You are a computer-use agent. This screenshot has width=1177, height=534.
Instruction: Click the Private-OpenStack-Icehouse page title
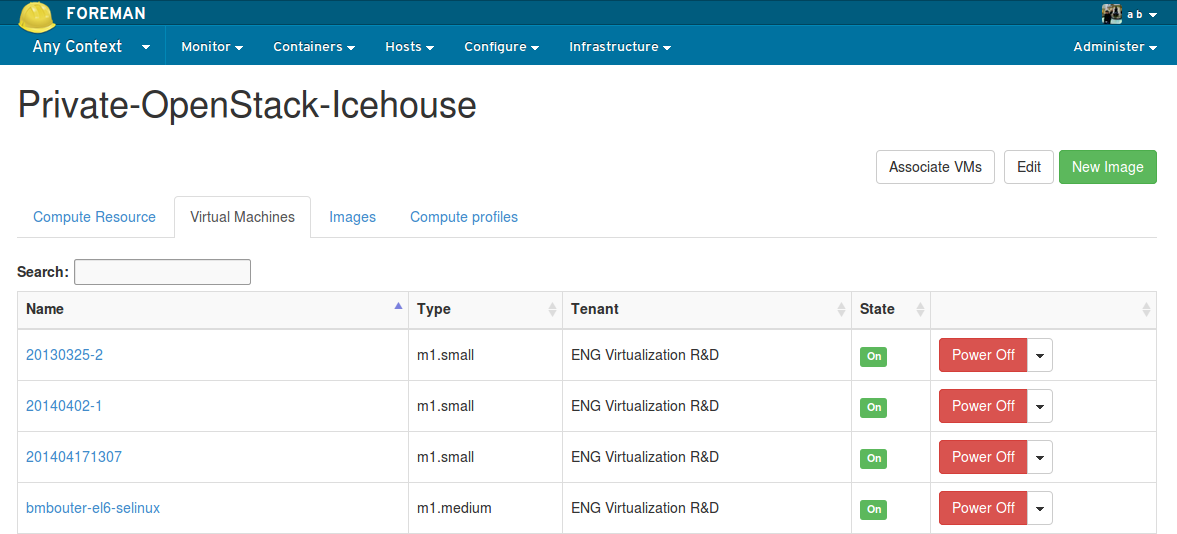point(247,105)
